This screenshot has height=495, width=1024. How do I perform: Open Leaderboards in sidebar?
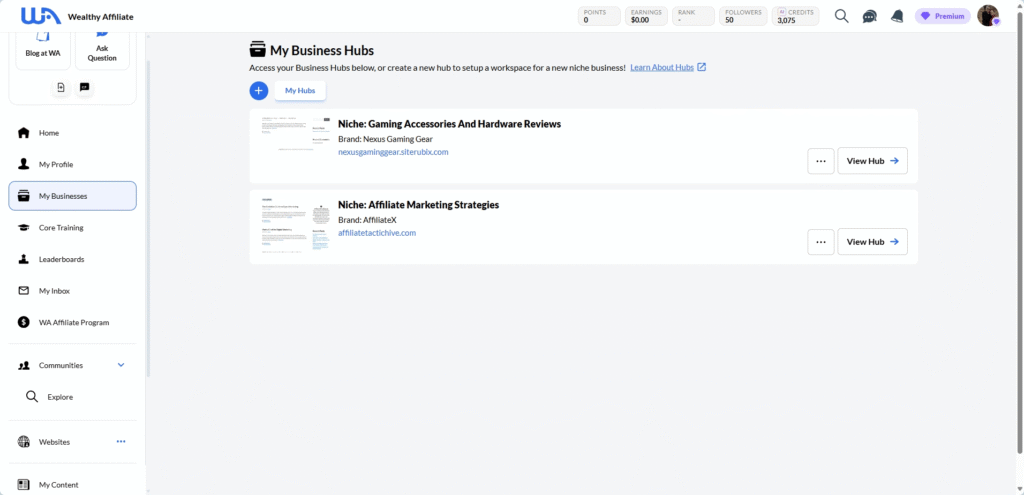[72, 259]
